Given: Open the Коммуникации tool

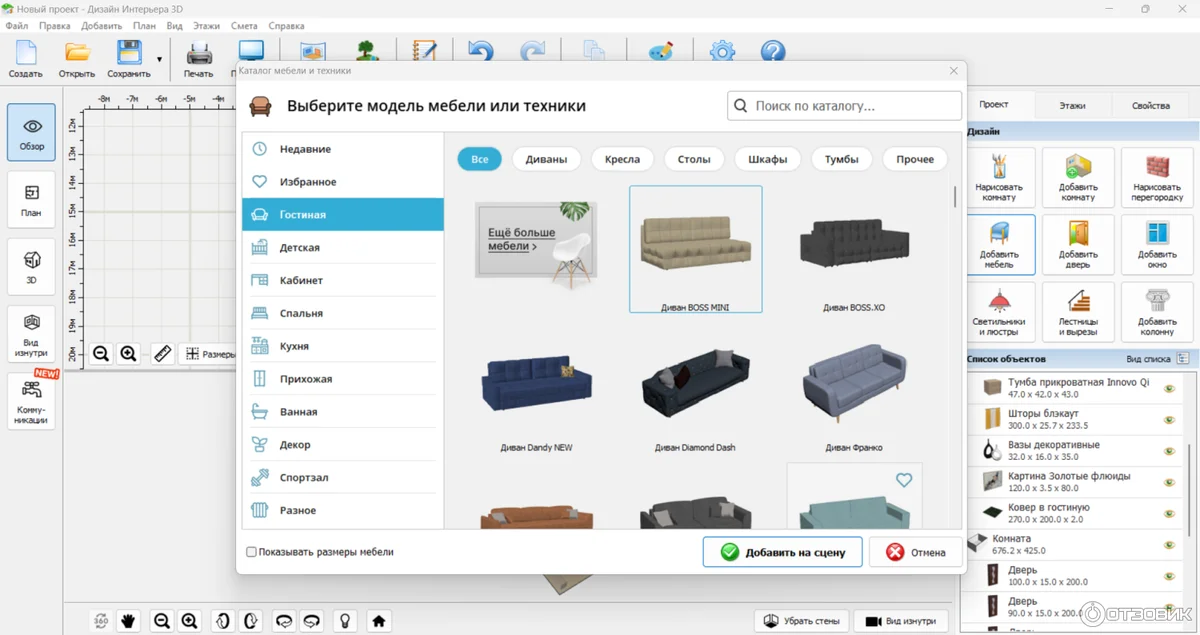Looking at the screenshot, I should click(32, 401).
